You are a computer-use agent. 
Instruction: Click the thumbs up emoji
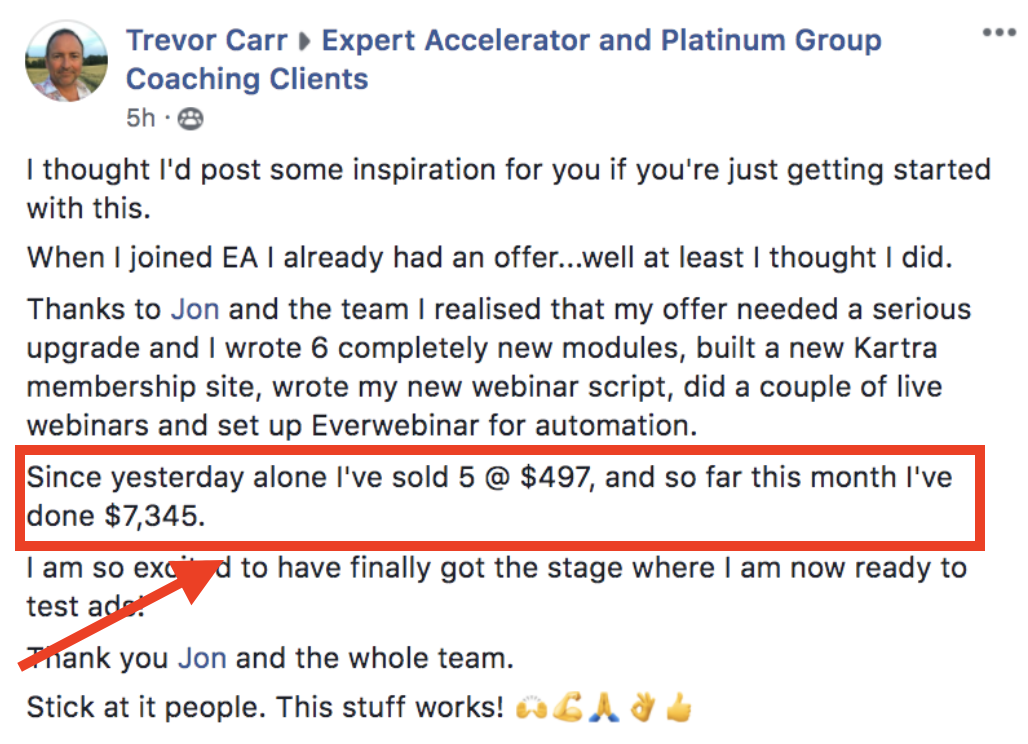tap(679, 707)
